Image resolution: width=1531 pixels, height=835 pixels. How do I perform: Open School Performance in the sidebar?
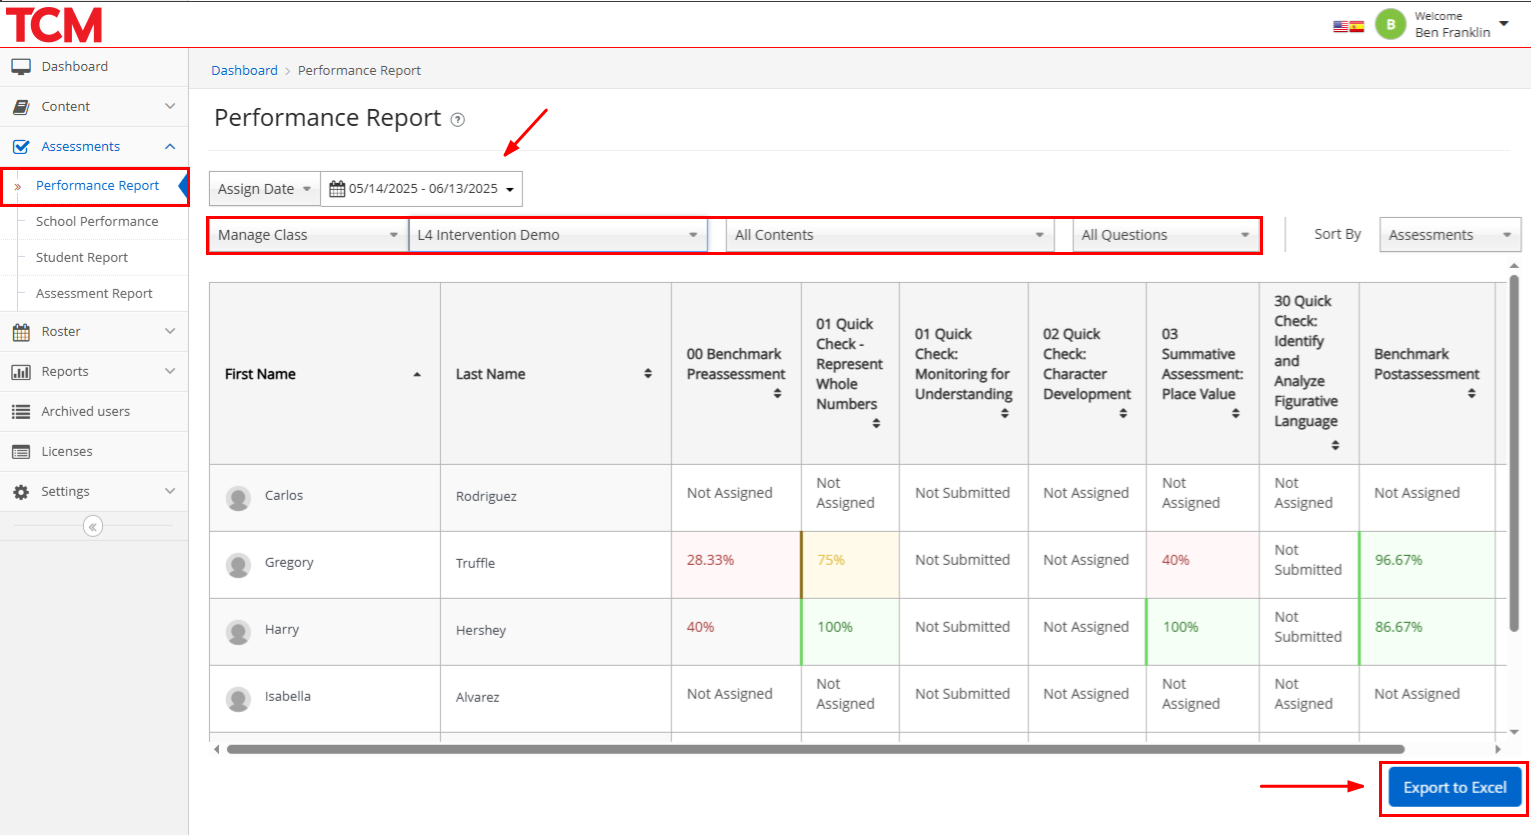pos(97,222)
